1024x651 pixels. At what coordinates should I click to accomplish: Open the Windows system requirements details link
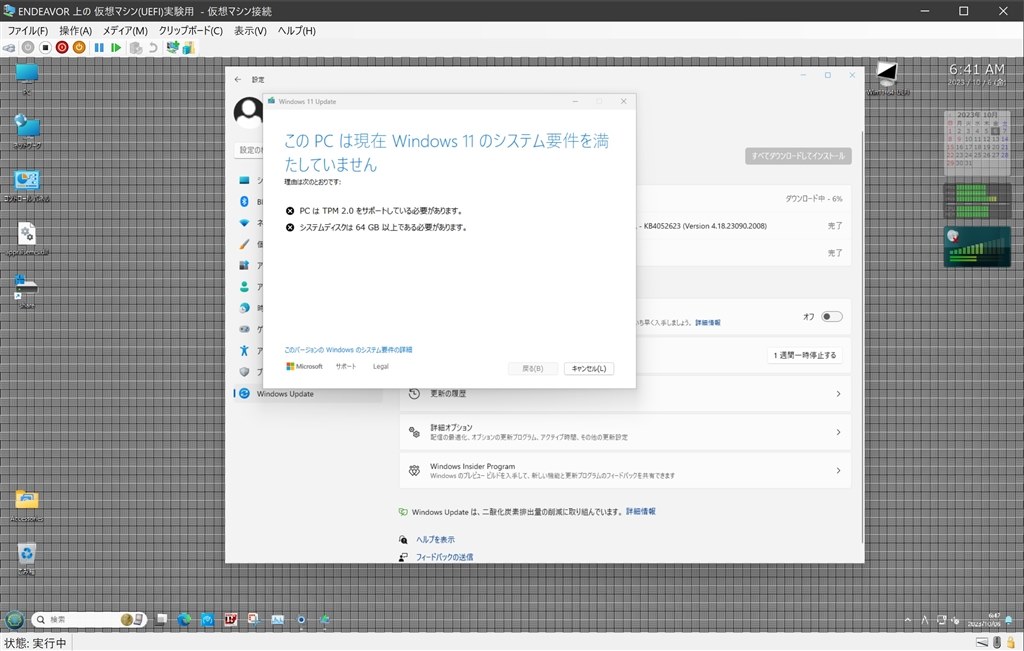348,350
